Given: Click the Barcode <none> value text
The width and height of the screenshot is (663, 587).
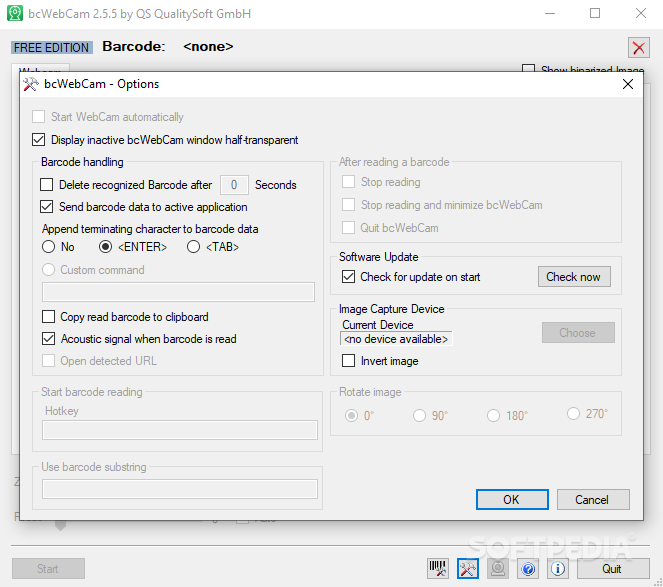Looking at the screenshot, I should 208,47.
